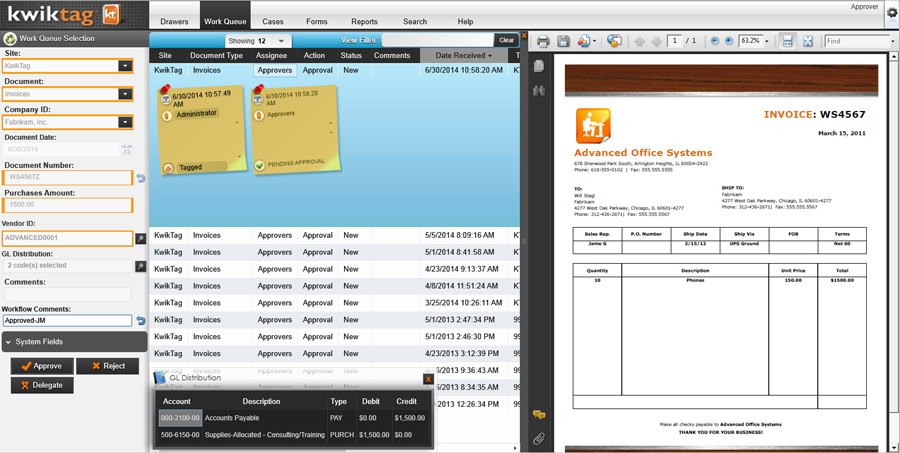The height and width of the screenshot is (453, 900).
Task: Open the Company ID dropdown
Action: click(125, 122)
